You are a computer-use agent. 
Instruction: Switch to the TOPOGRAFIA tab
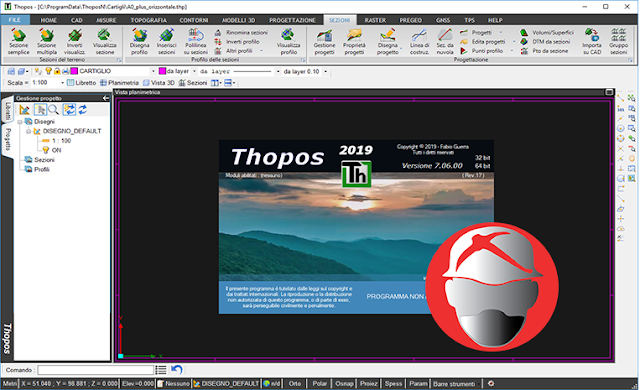click(x=149, y=20)
